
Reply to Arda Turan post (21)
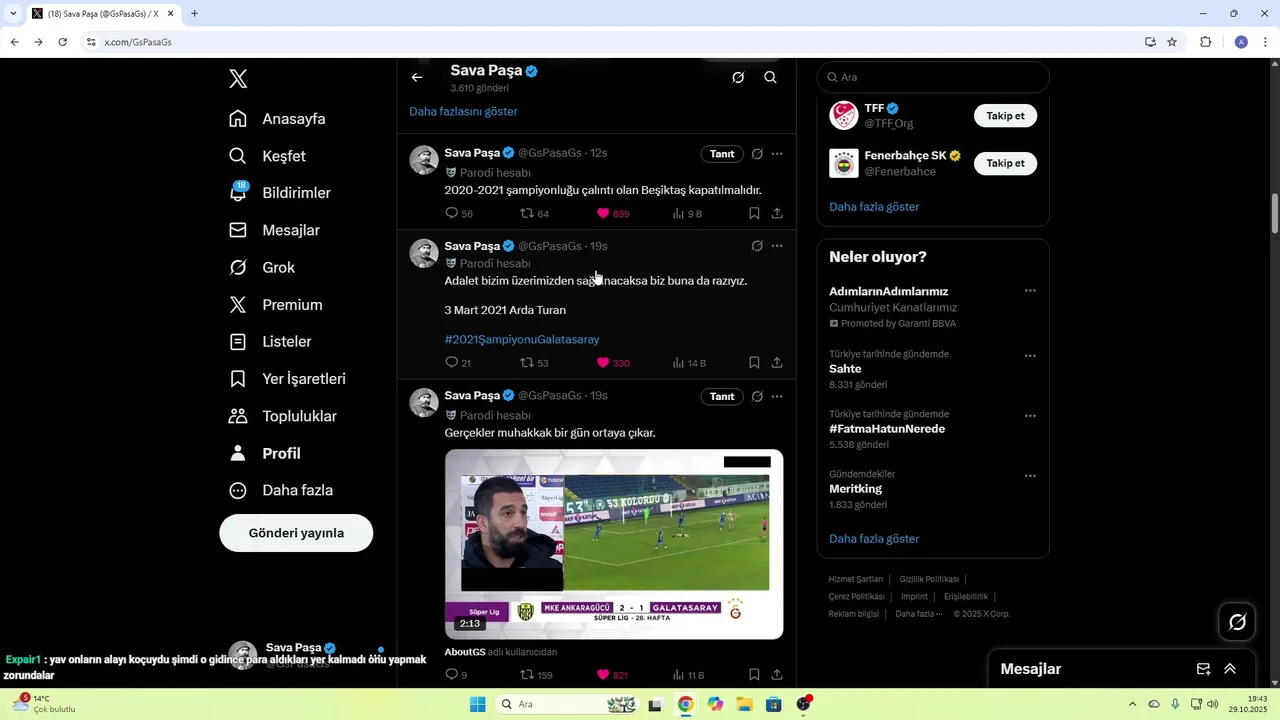458,363
